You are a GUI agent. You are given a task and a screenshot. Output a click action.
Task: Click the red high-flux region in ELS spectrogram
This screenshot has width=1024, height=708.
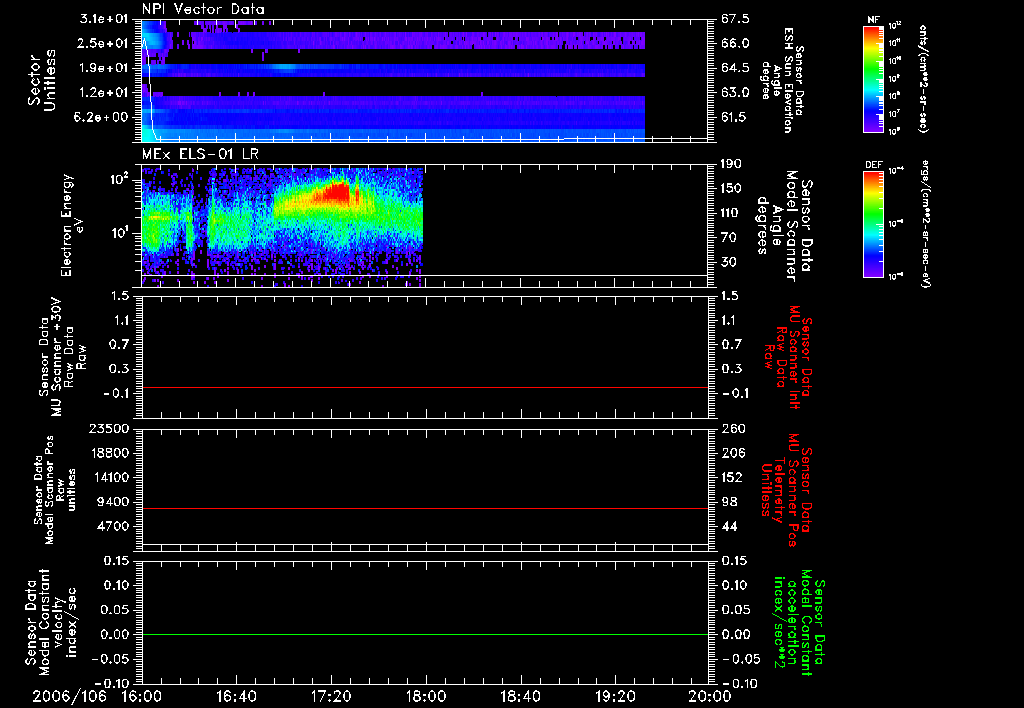pyautogui.click(x=334, y=193)
